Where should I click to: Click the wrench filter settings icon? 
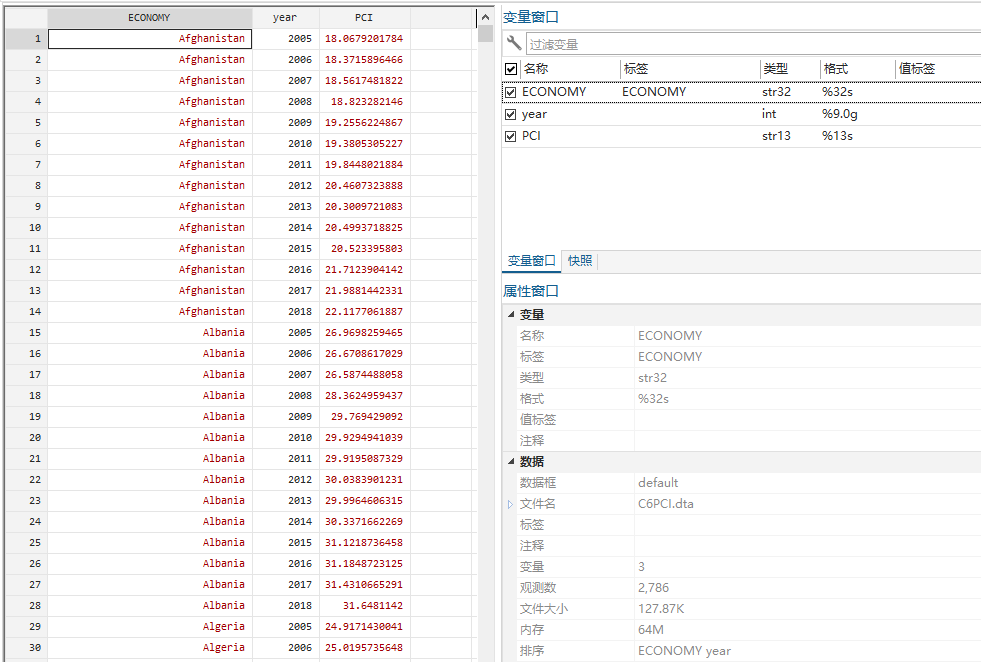514,43
